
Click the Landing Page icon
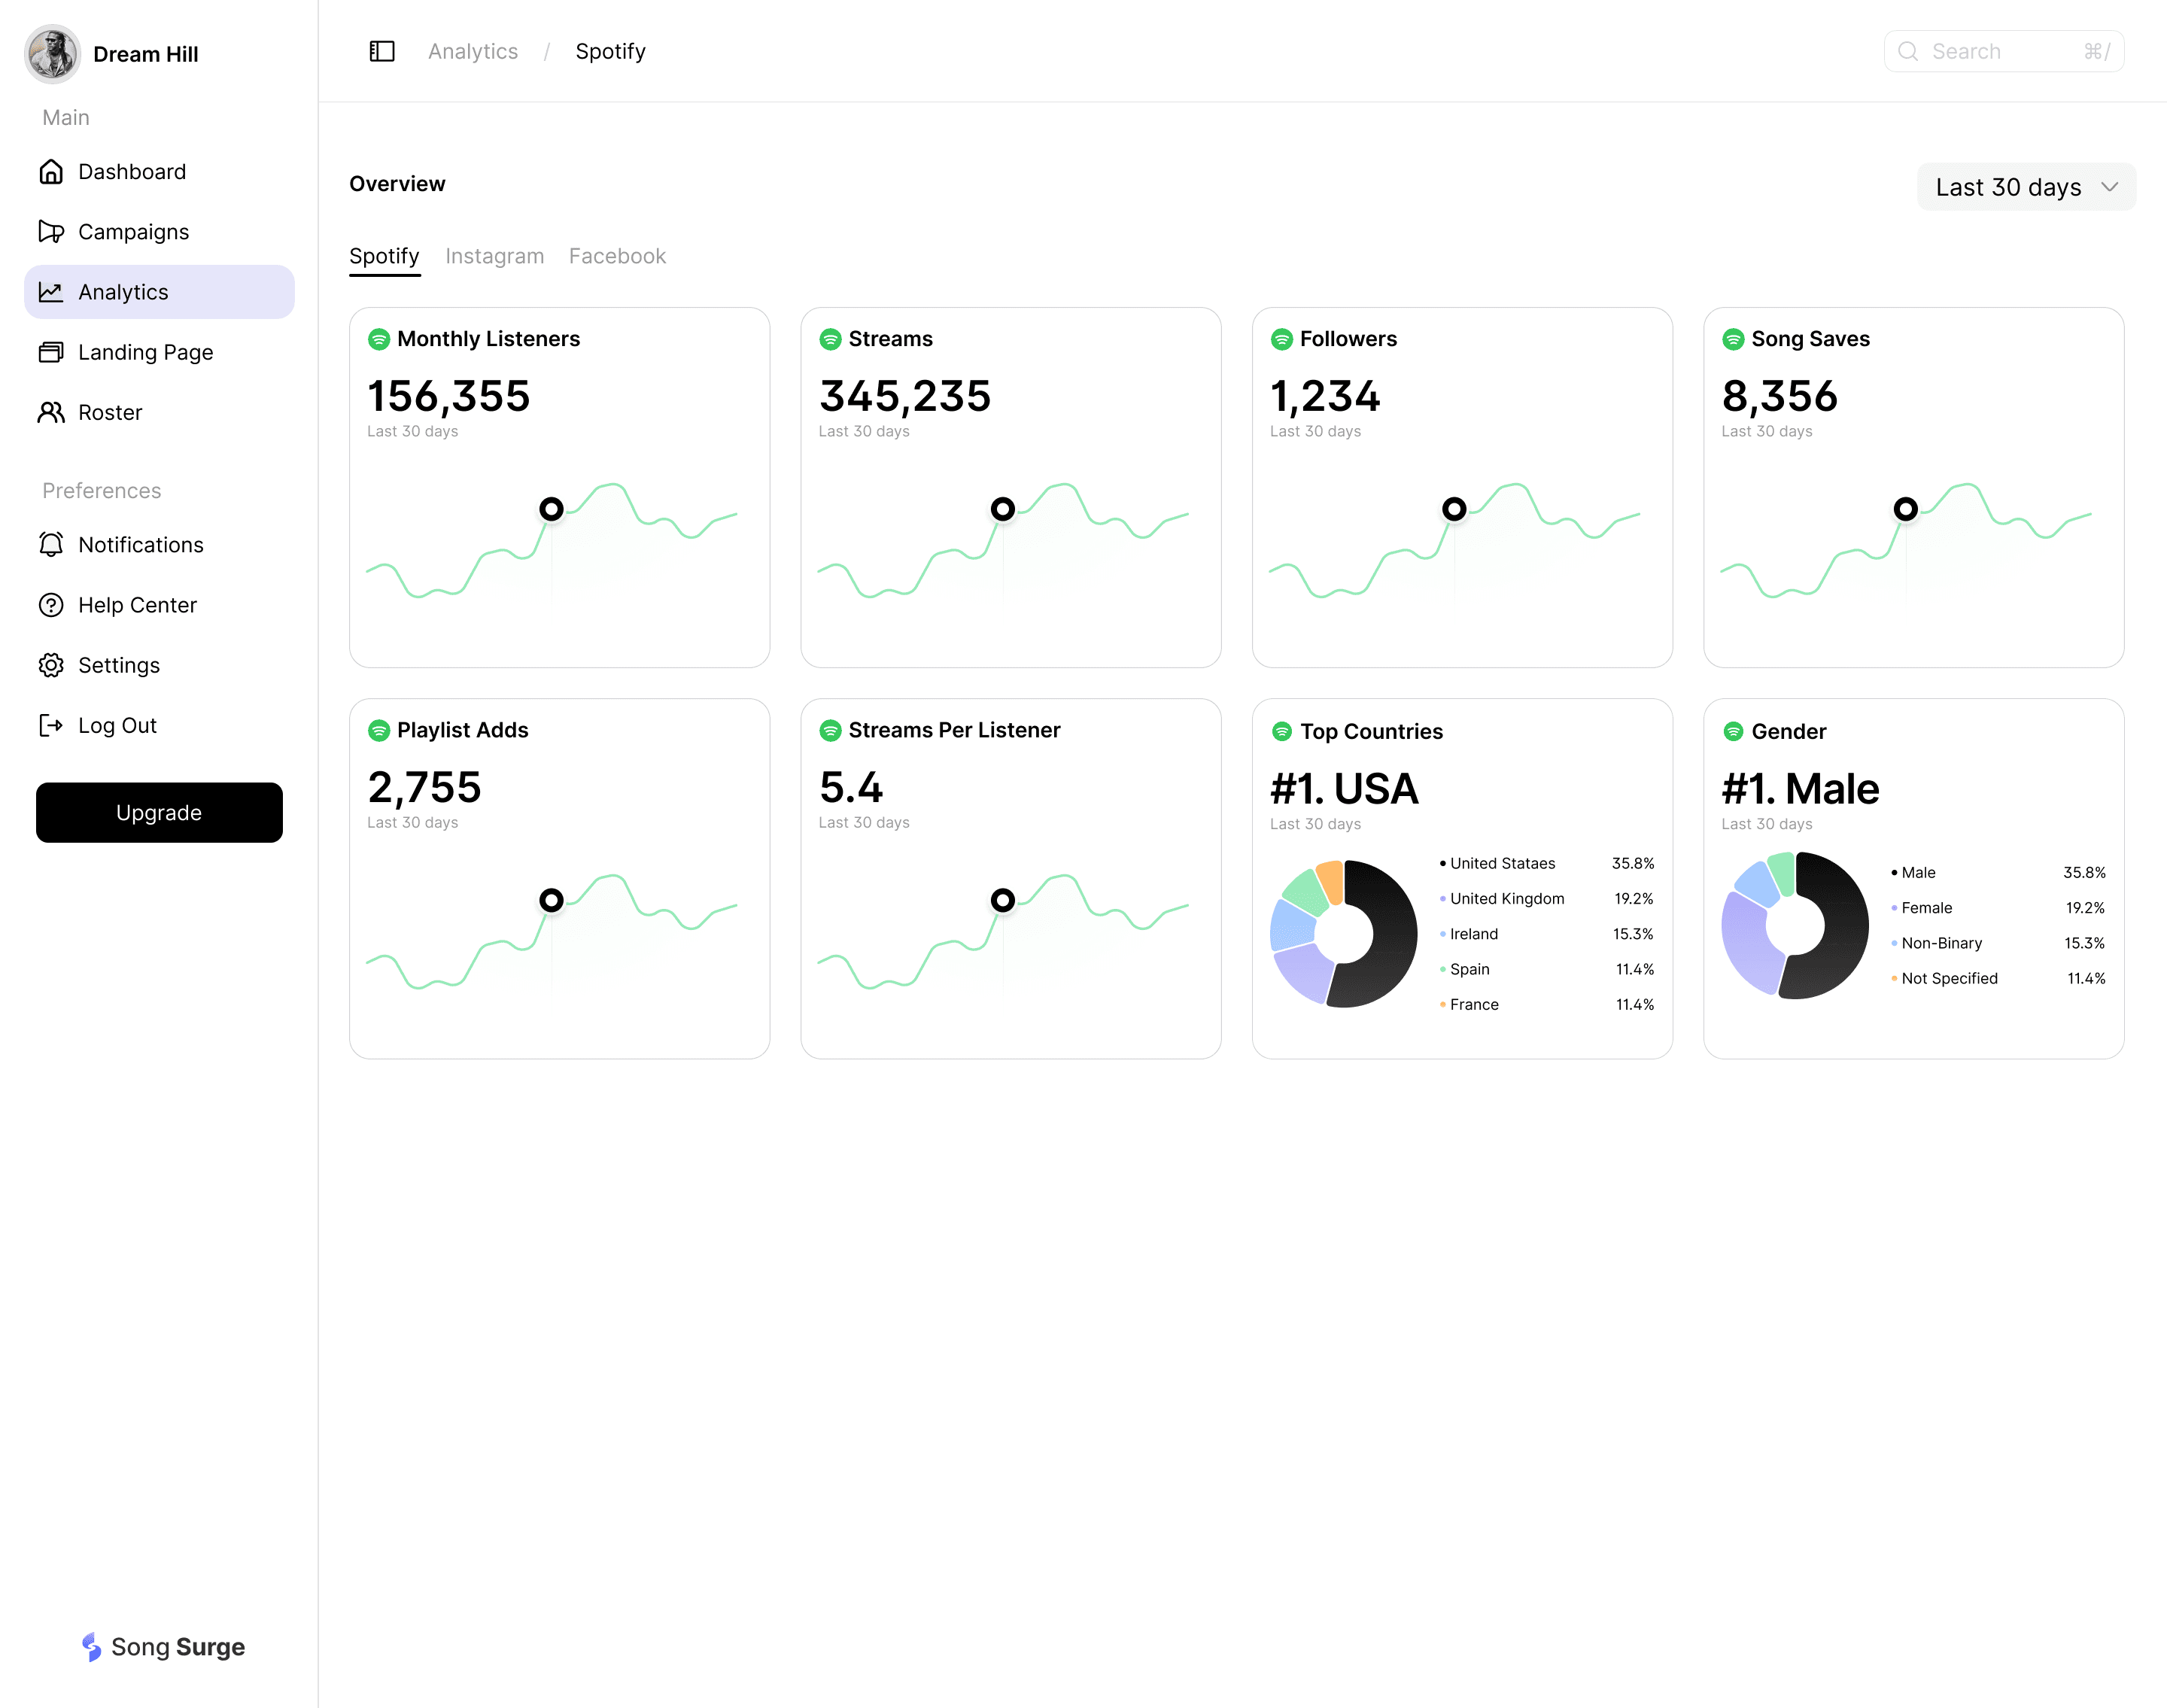pyautogui.click(x=51, y=352)
